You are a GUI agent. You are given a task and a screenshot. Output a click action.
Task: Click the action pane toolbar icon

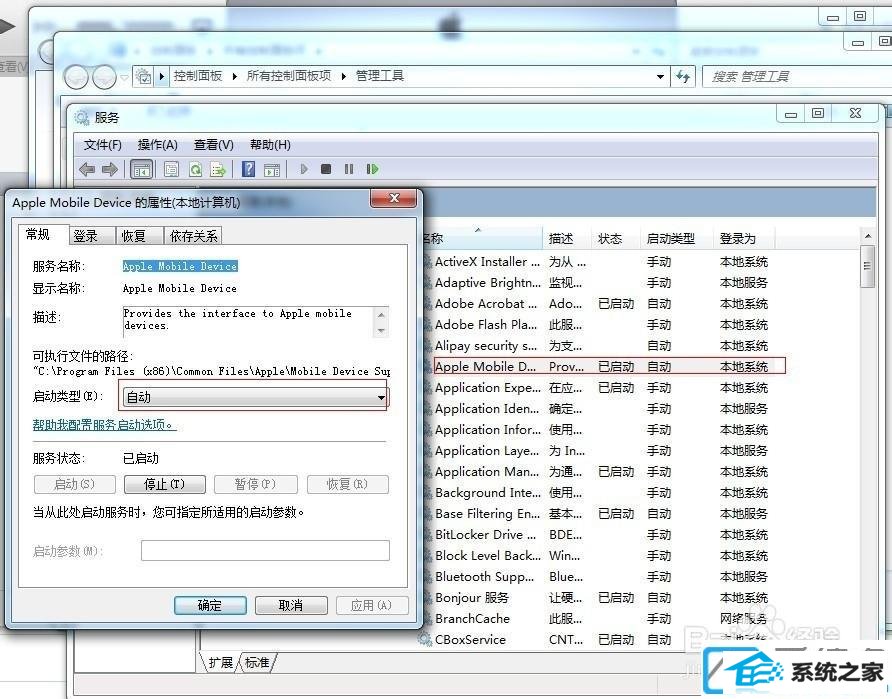(272, 169)
